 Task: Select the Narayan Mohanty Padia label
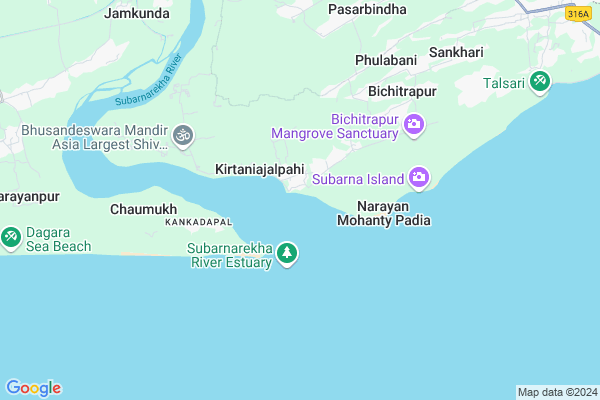click(x=384, y=213)
